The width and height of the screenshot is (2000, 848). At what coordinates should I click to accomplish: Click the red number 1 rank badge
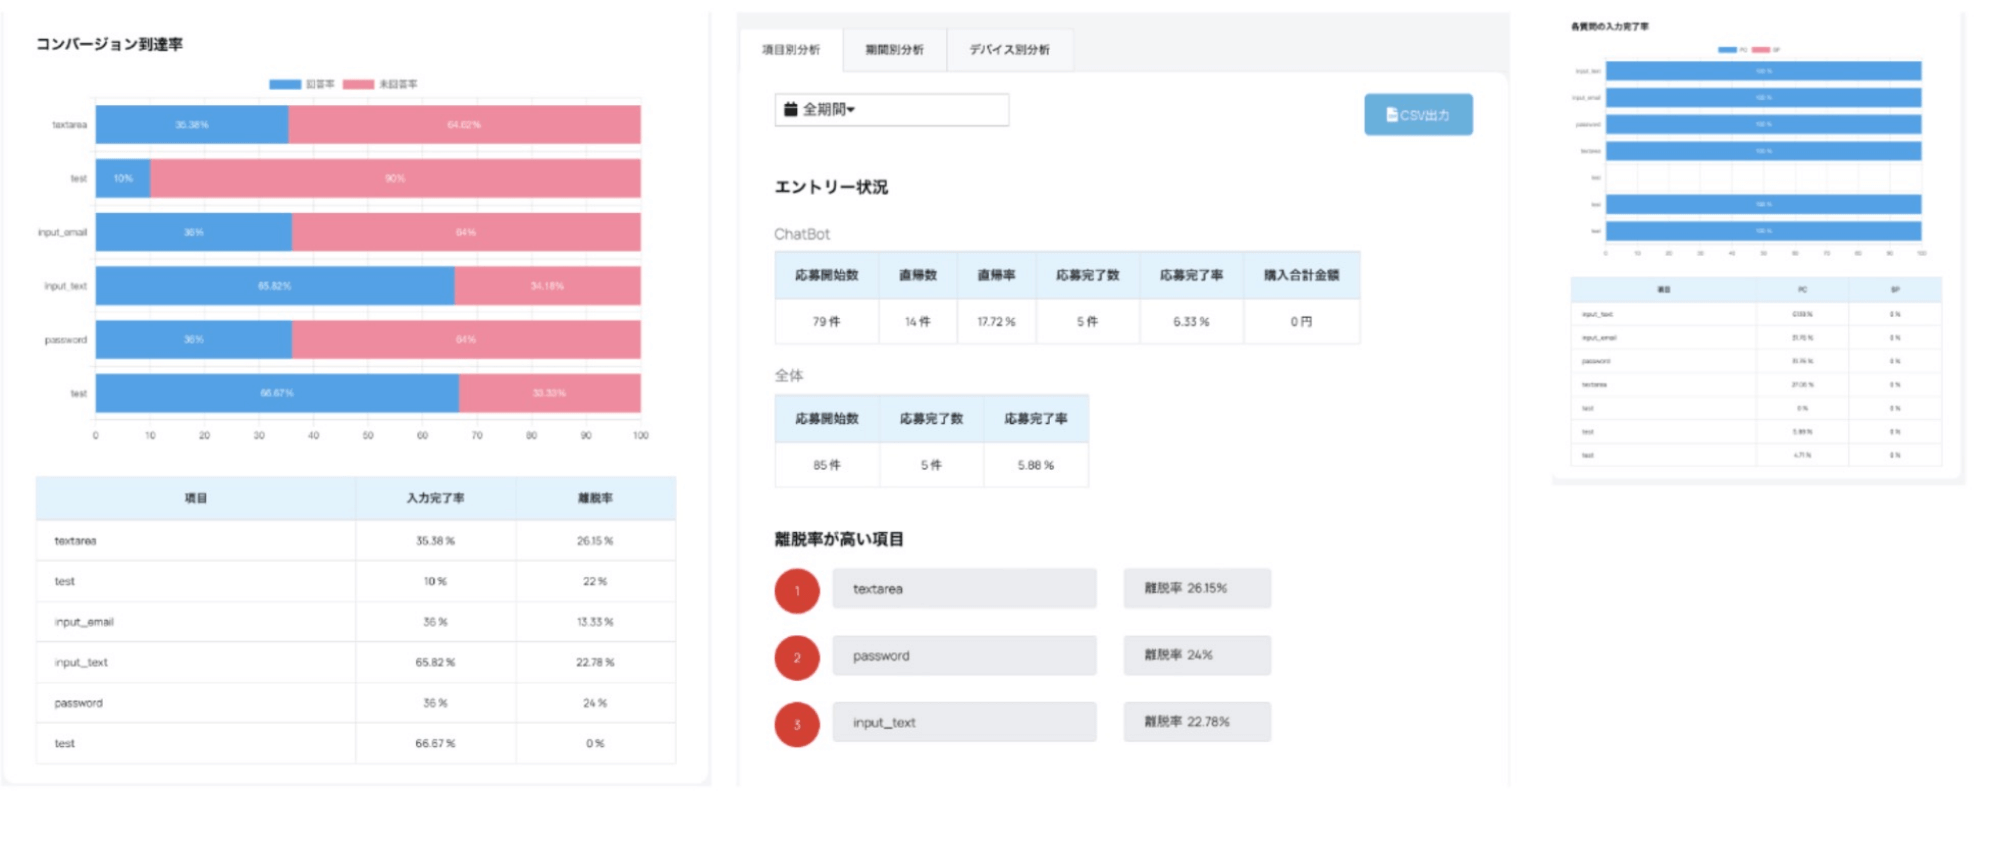(x=797, y=591)
